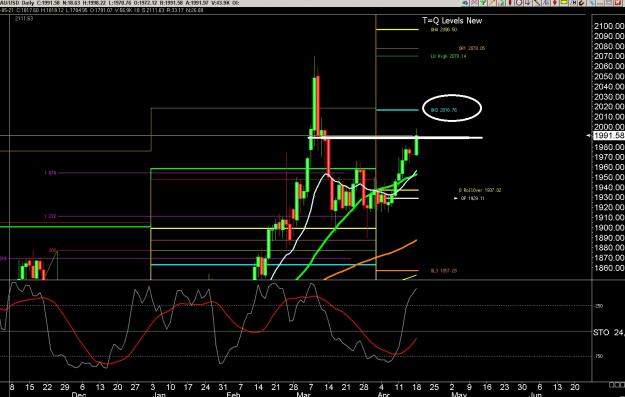
Task: Click the date tick labeled 15
Action: click(29, 387)
